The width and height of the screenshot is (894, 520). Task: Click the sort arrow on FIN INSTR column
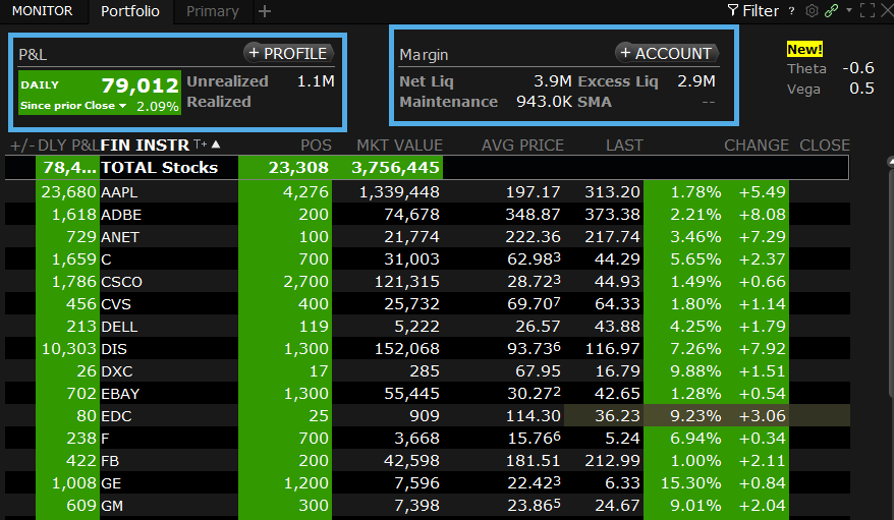pyautogui.click(x=215, y=145)
